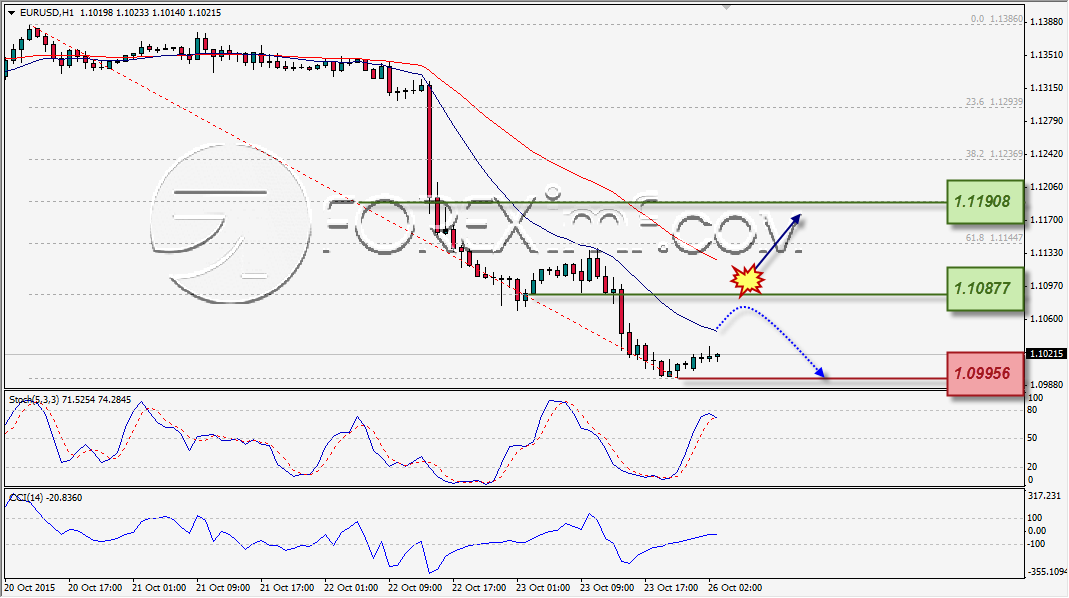This screenshot has height=598, width=1069.
Task: Select the current price tag 1.10215 on the axis
Action: click(x=1046, y=354)
